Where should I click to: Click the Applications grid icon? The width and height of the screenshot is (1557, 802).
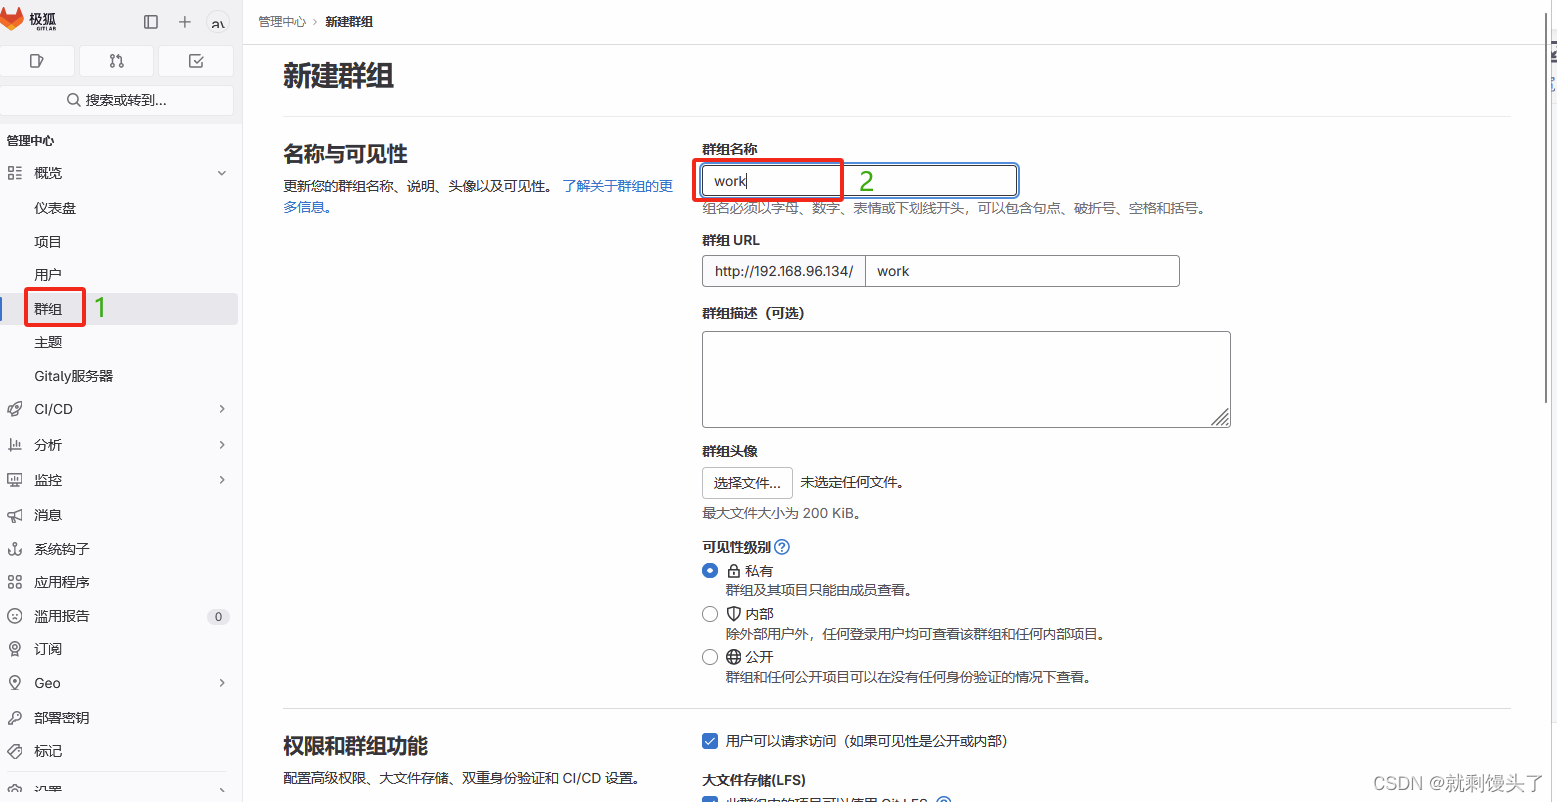pyautogui.click(x=15, y=582)
